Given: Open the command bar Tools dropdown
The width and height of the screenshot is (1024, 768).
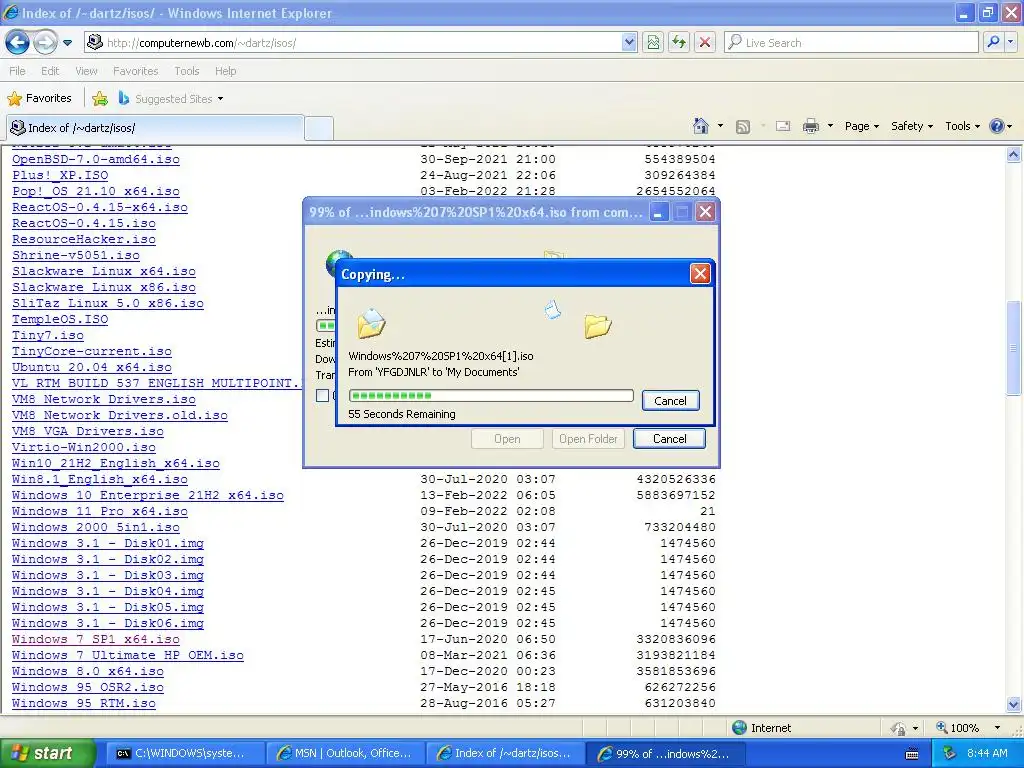Looking at the screenshot, I should point(963,126).
